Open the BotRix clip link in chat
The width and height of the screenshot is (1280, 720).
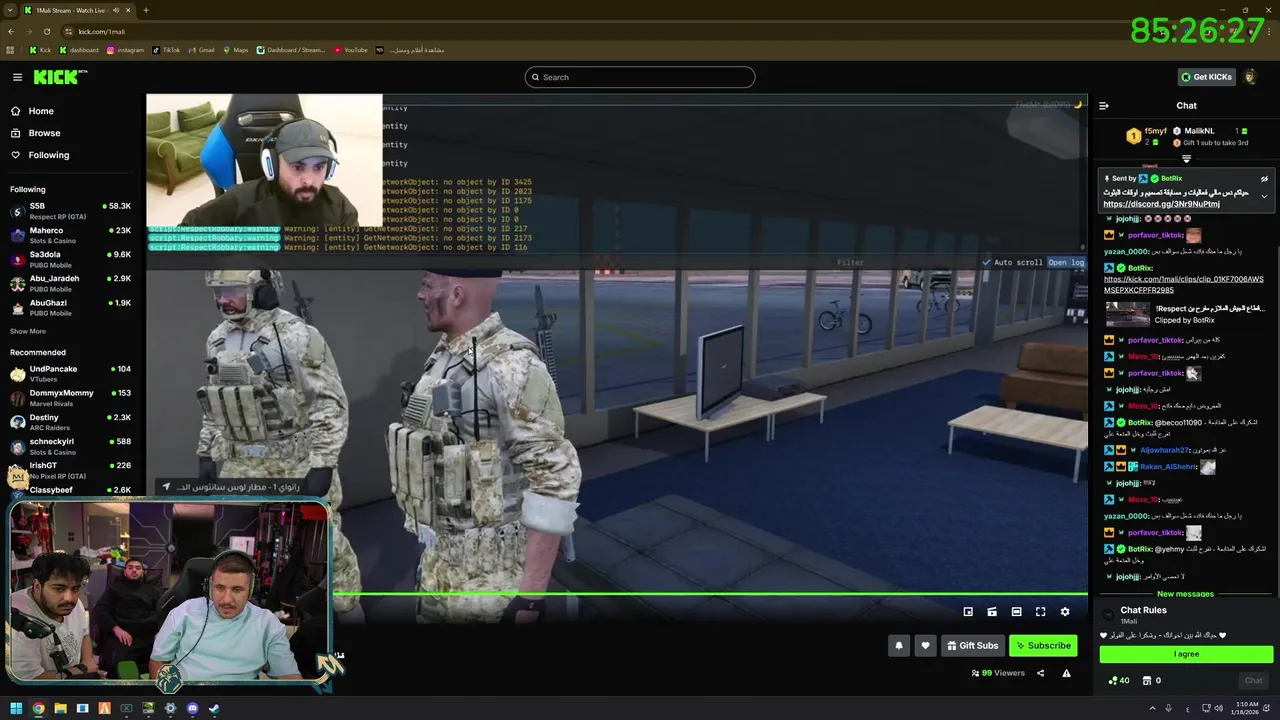tap(1183, 284)
